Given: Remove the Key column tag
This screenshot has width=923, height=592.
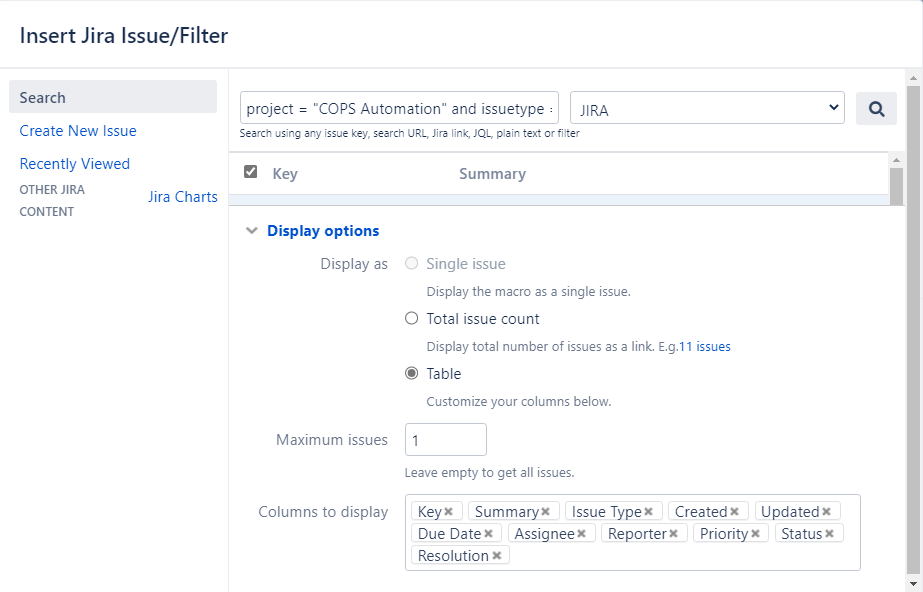Looking at the screenshot, I should pos(449,512).
